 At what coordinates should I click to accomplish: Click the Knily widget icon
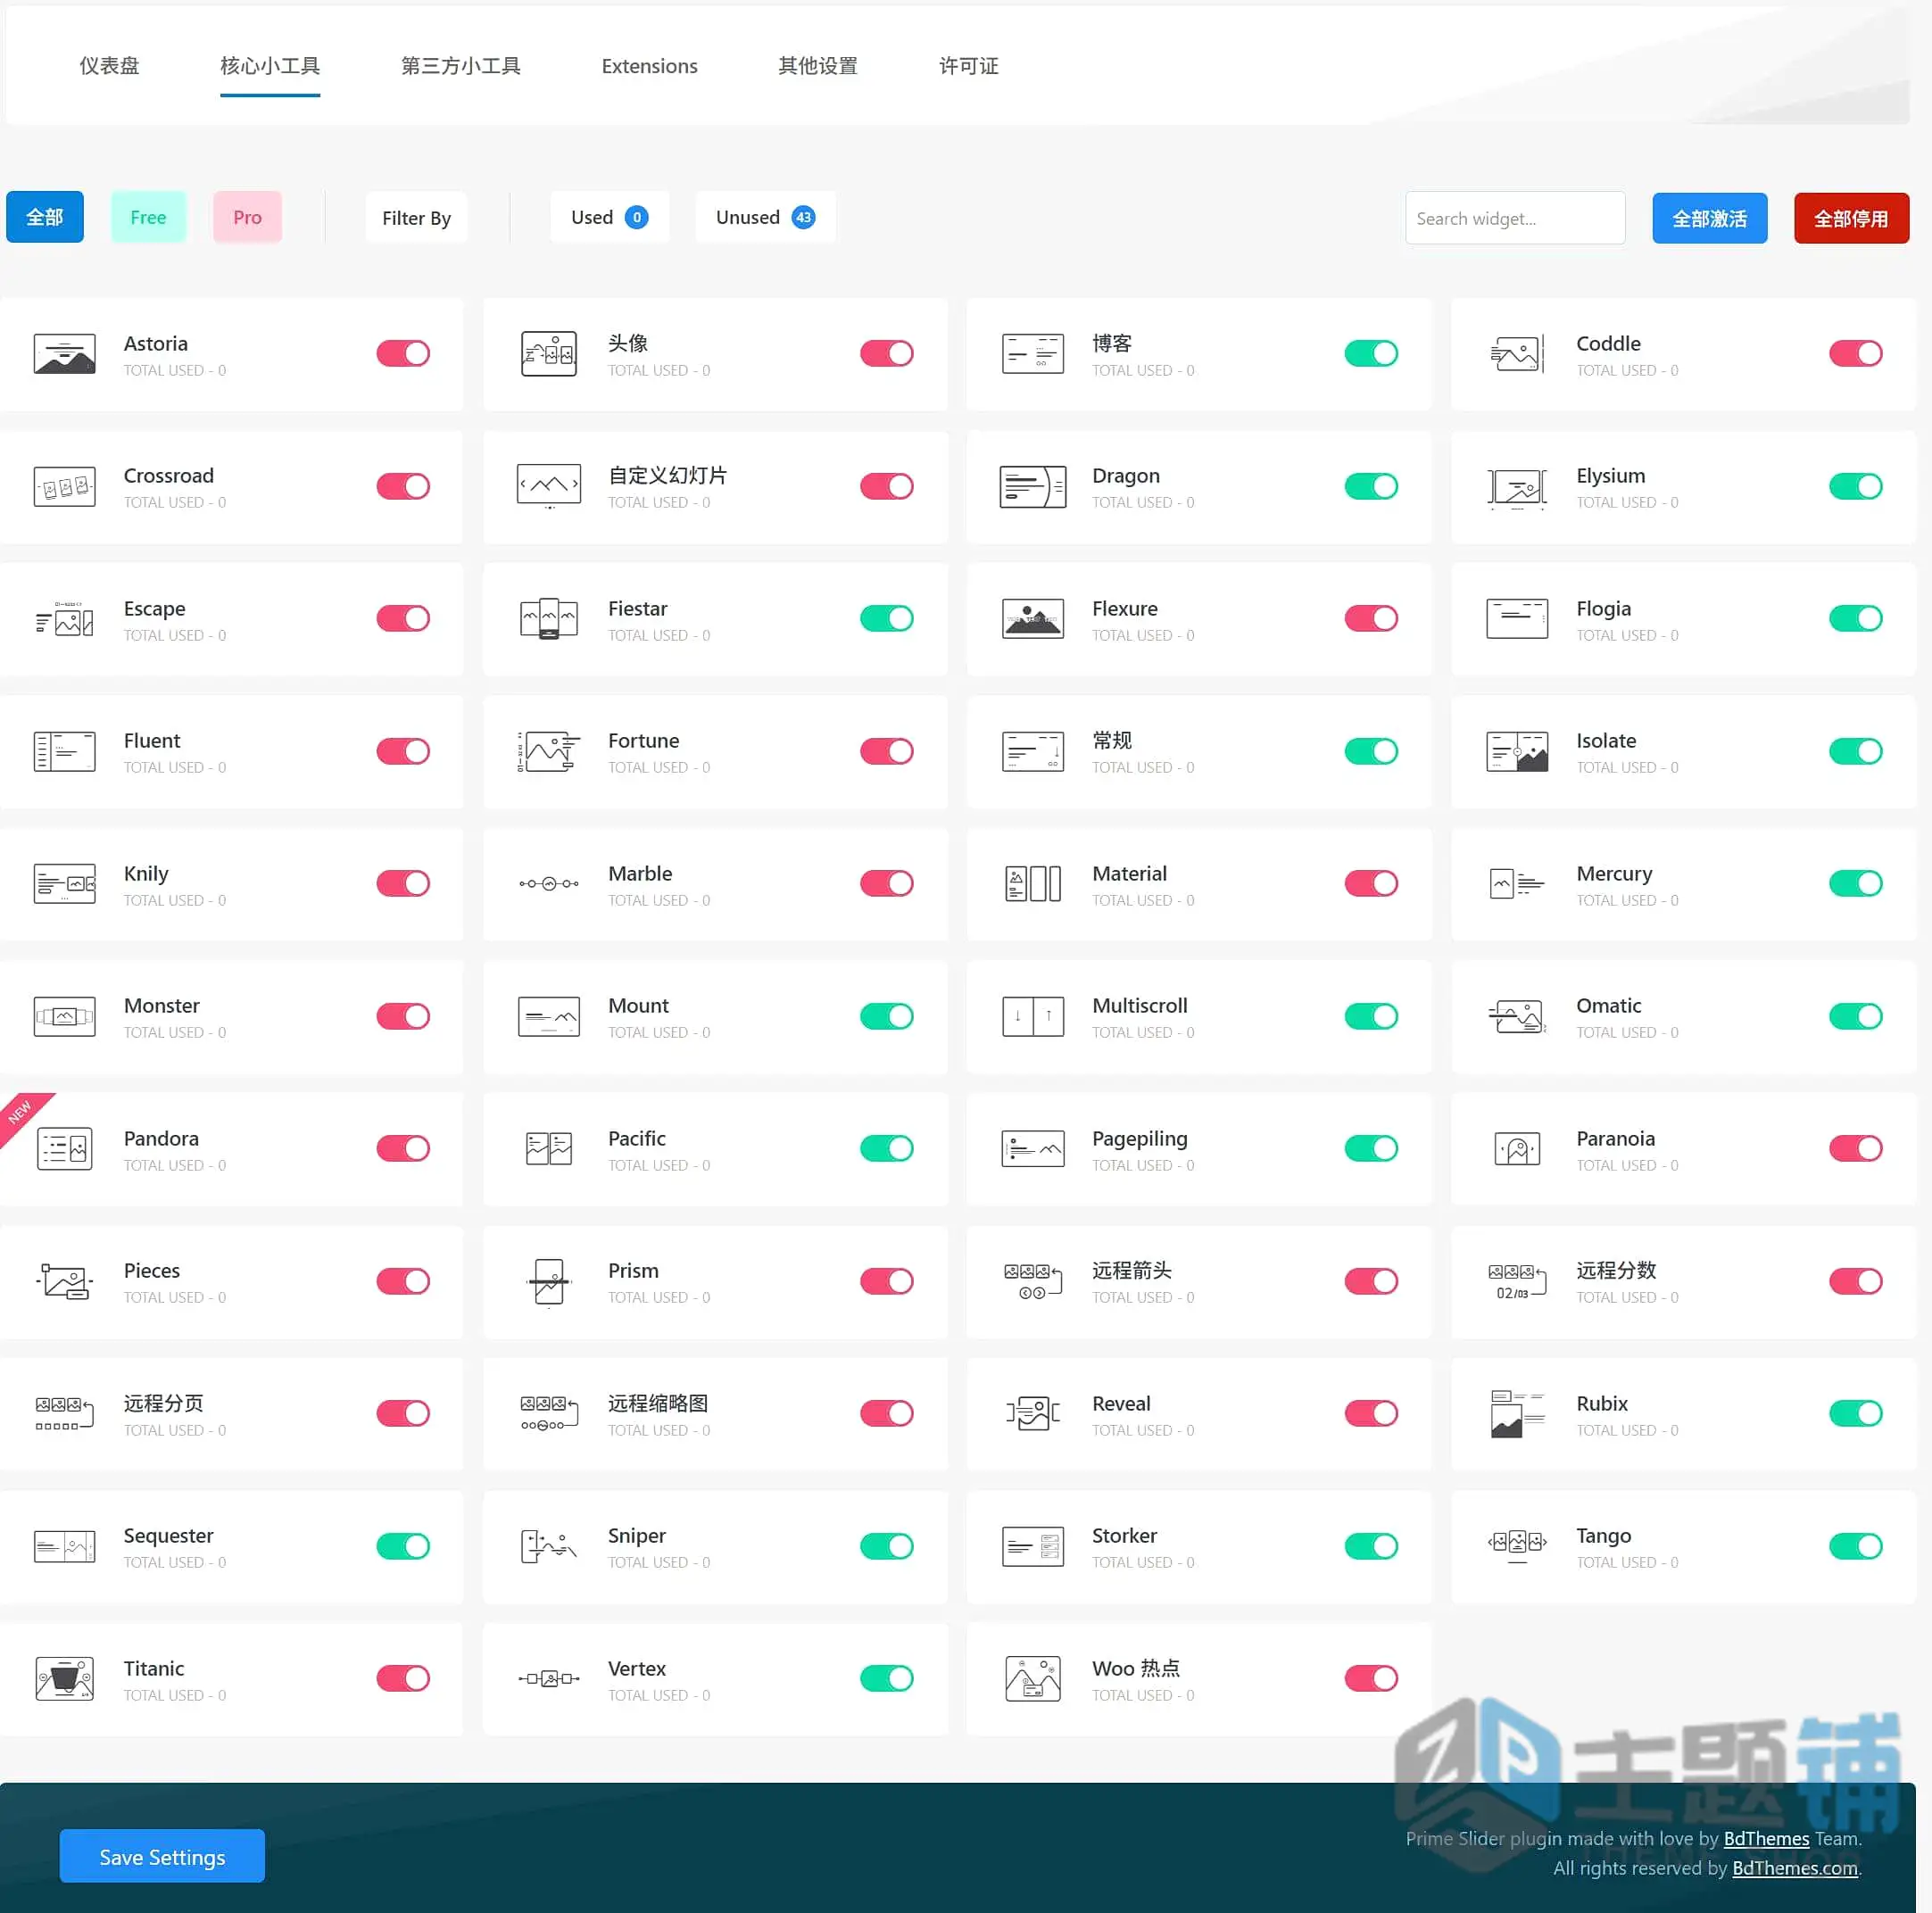pyautogui.click(x=64, y=884)
